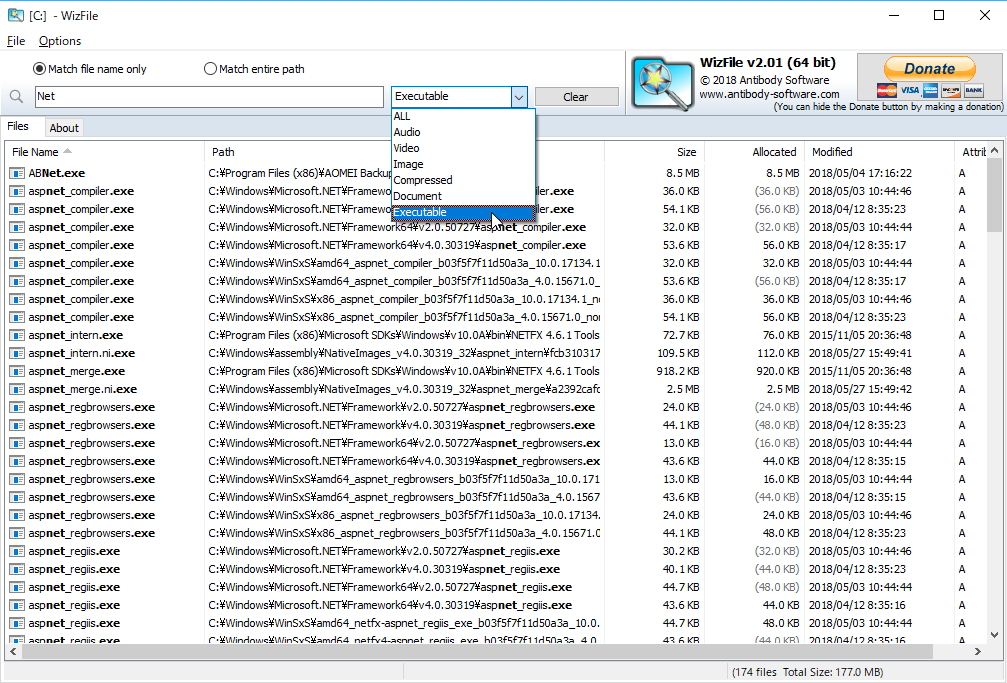This screenshot has height=683, width=1007.
Task: Sort by Size column header
Action: click(x=654, y=152)
